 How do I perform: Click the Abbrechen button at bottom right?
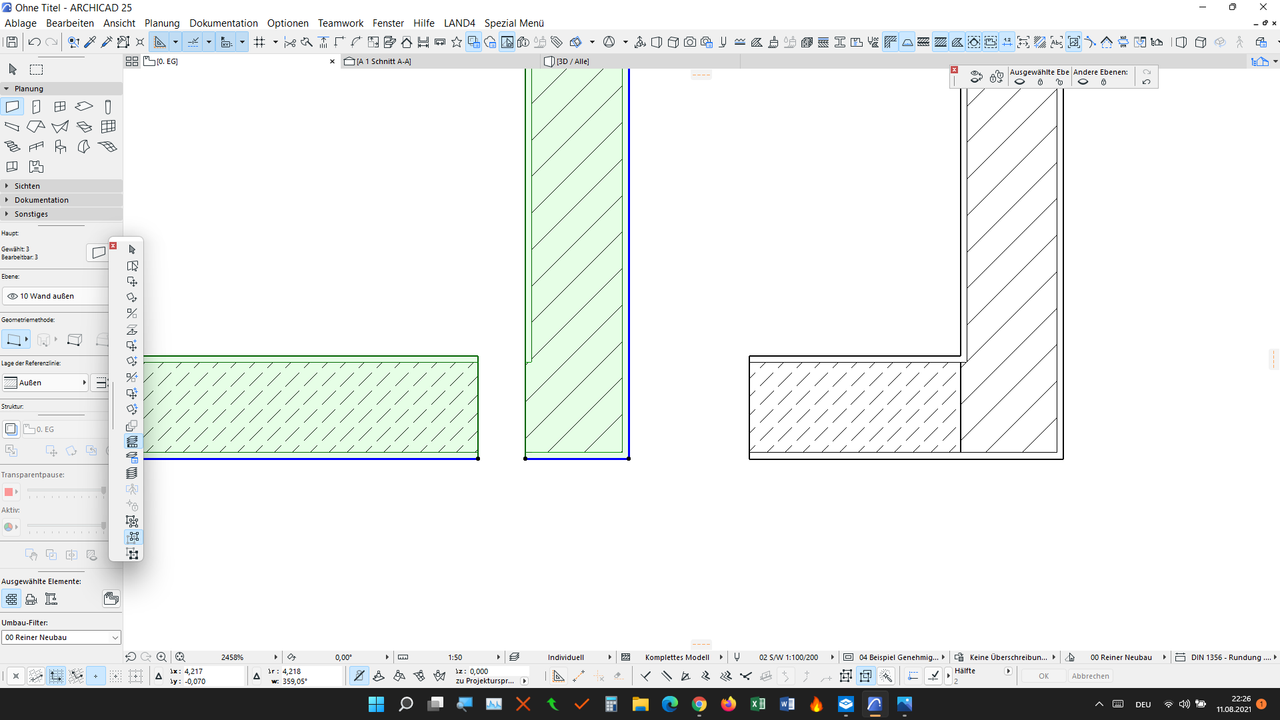click(1090, 676)
